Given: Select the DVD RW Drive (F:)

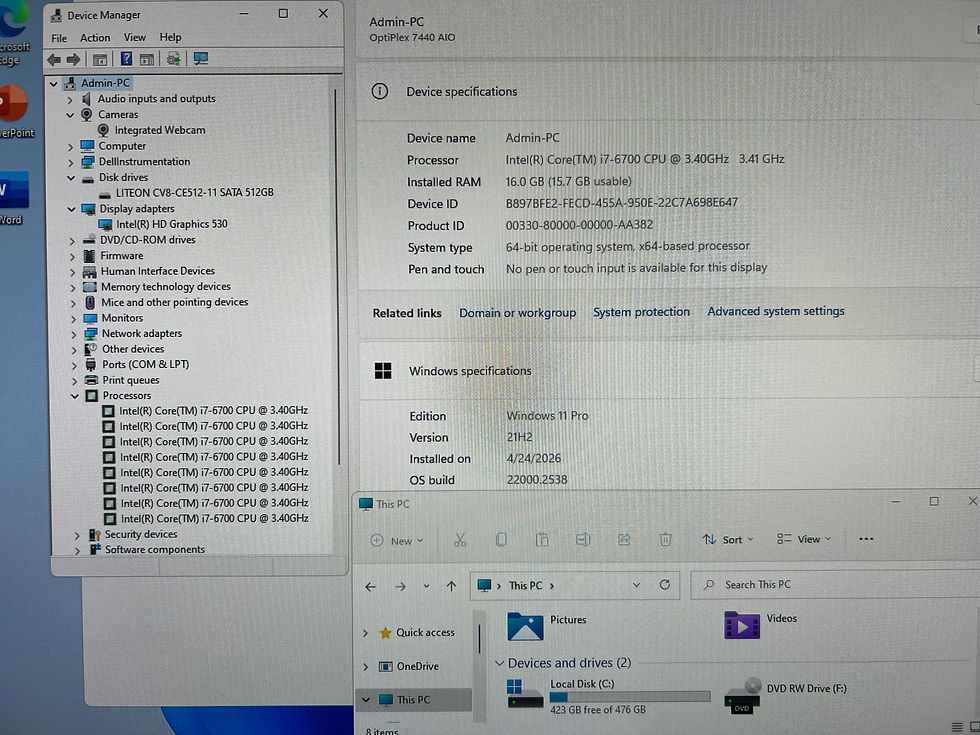Looking at the screenshot, I should 786,696.
